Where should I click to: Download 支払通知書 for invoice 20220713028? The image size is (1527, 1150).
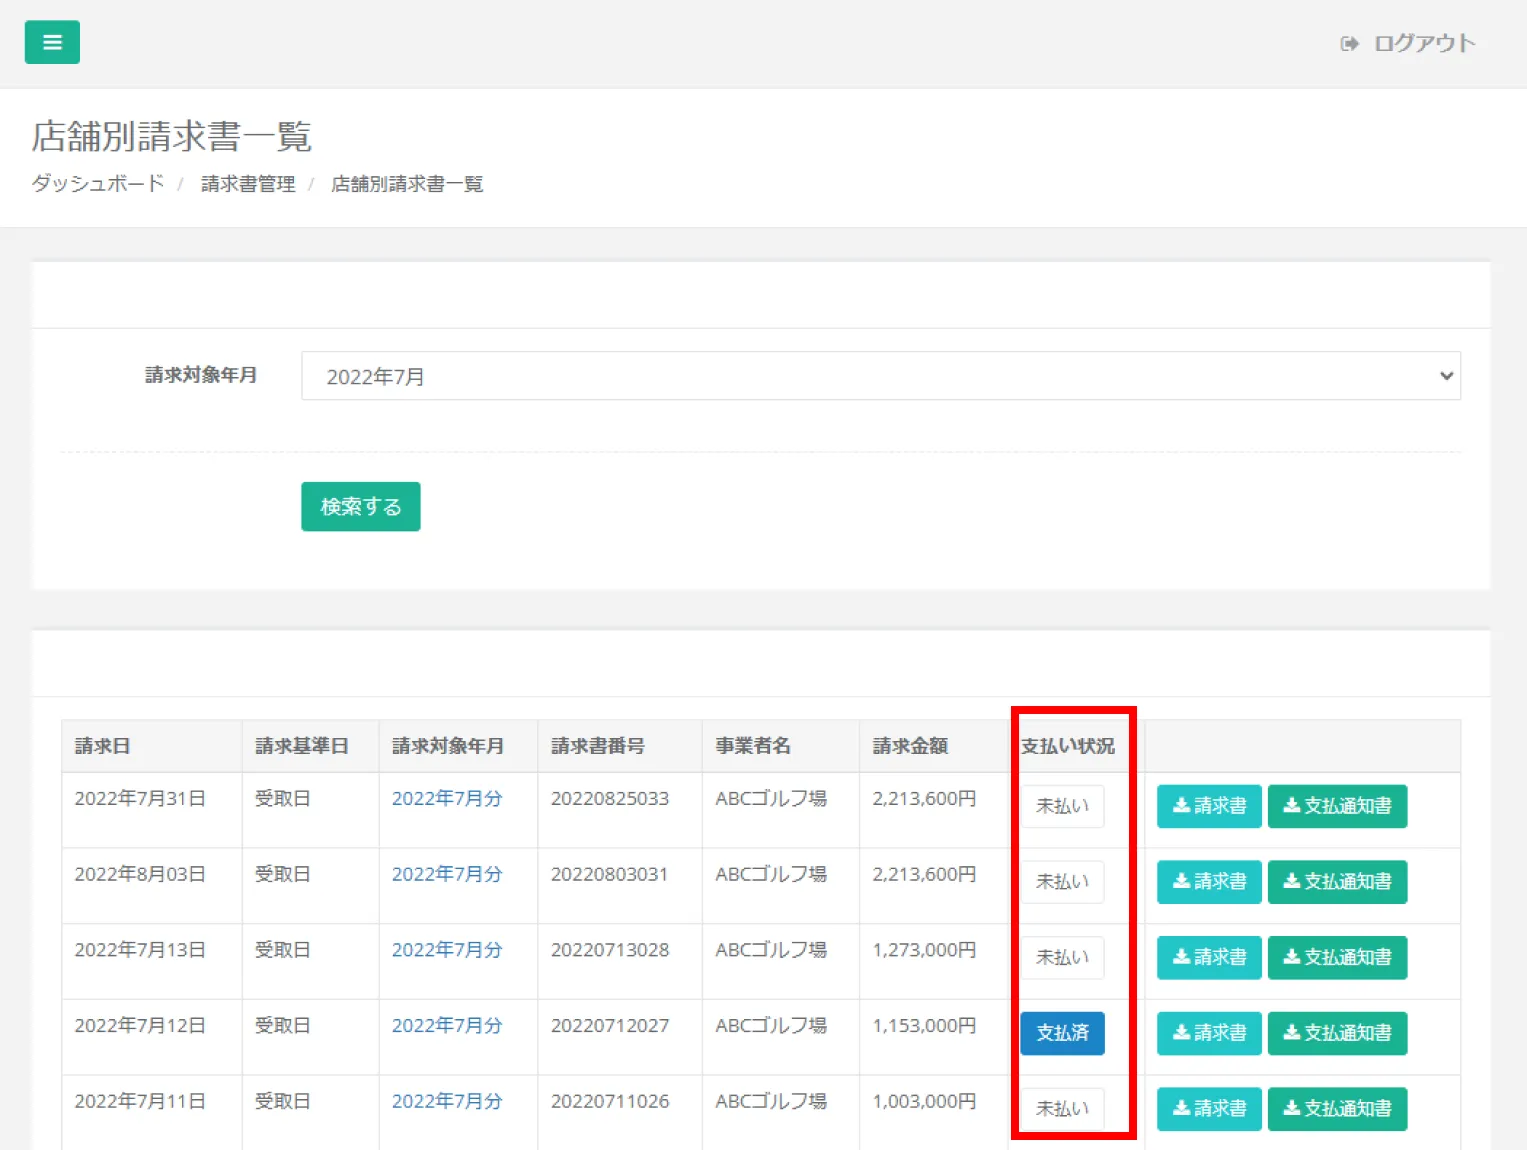coord(1337,958)
